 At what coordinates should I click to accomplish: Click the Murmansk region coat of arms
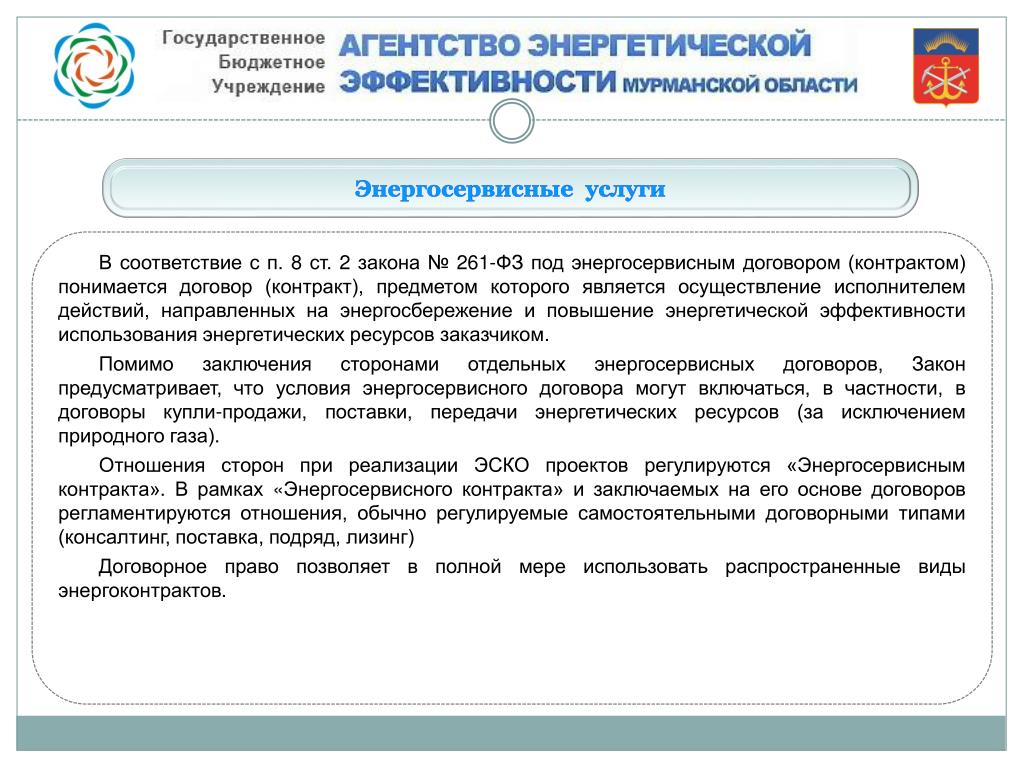click(x=945, y=67)
